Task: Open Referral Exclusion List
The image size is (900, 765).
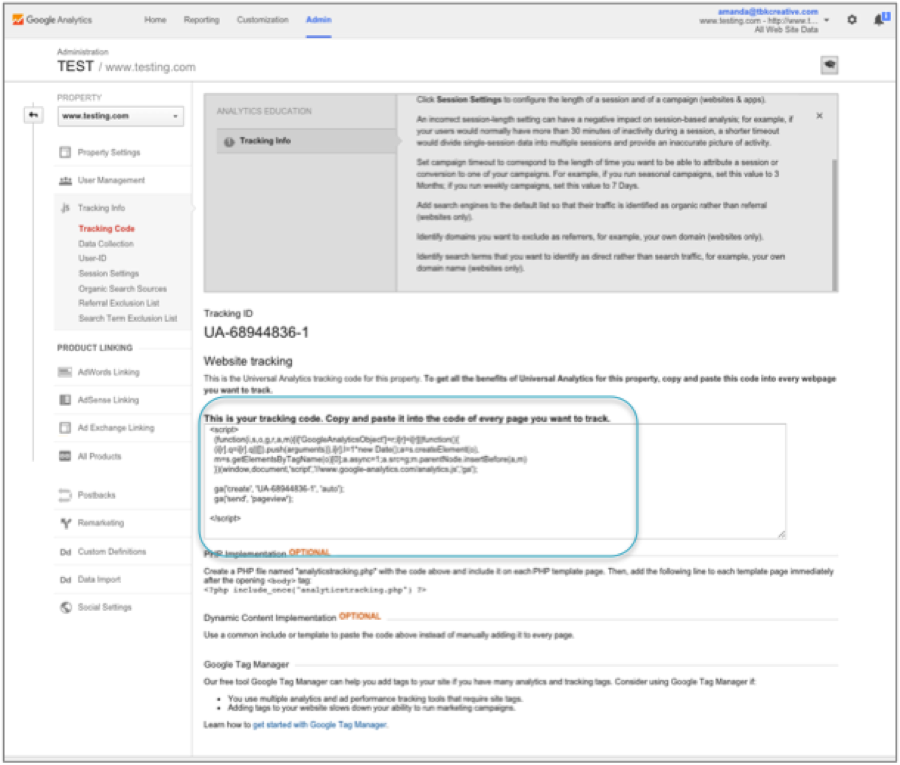Action: (x=119, y=303)
